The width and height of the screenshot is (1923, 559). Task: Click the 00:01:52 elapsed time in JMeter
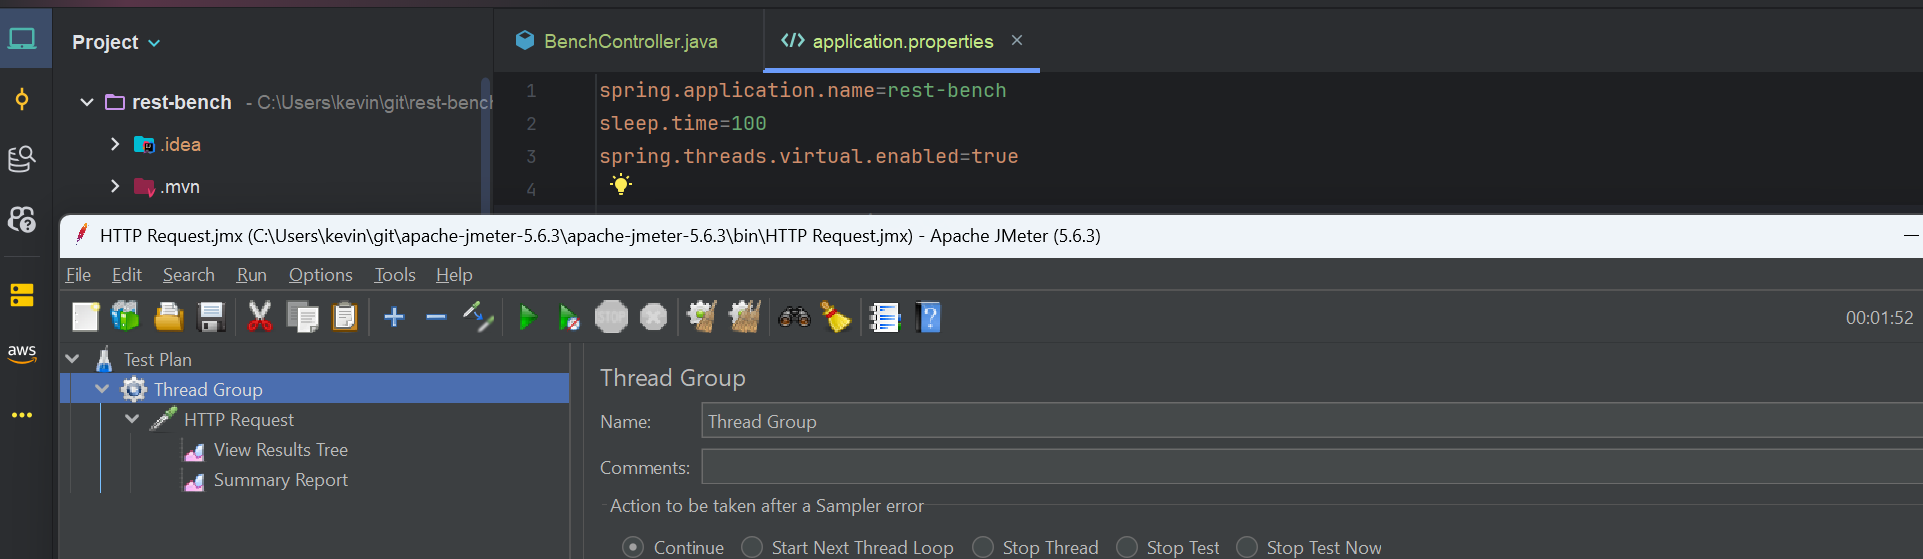(x=1879, y=318)
